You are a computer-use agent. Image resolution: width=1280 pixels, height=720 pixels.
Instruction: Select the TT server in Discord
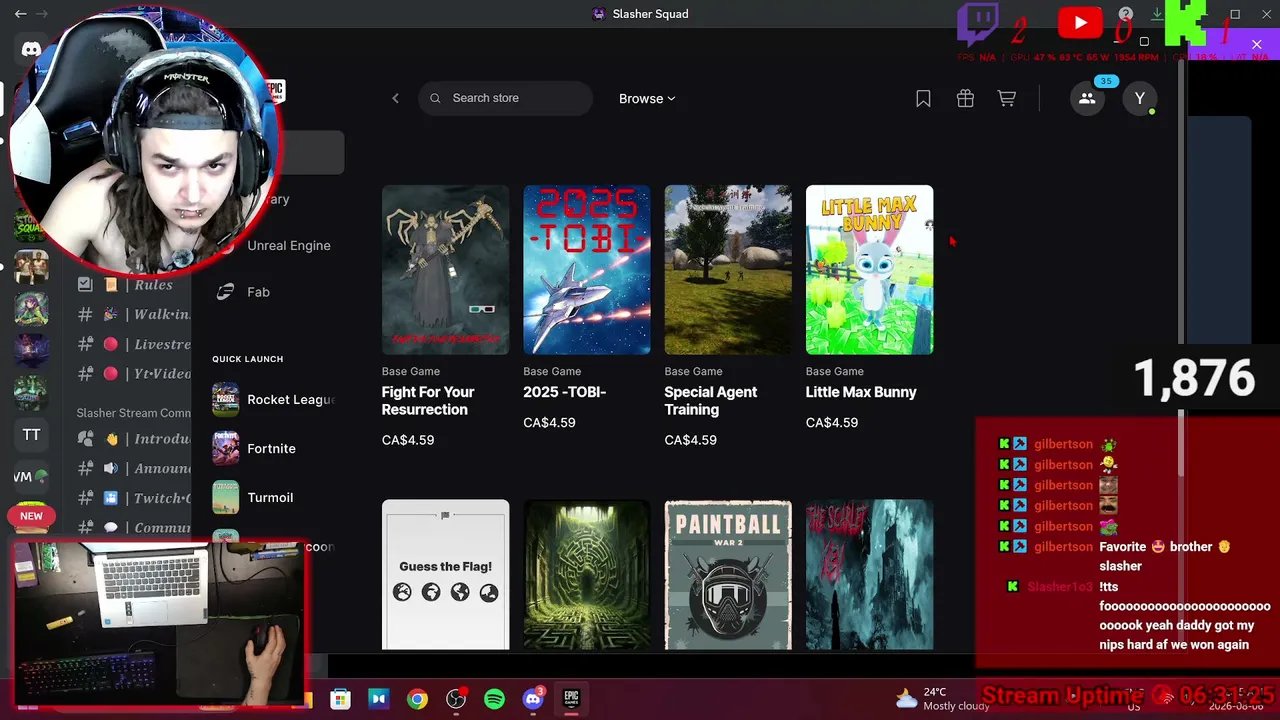(x=31, y=435)
